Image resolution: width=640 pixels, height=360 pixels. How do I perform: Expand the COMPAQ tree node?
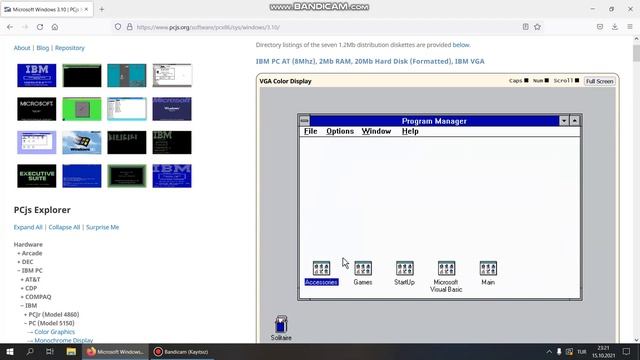point(36,297)
